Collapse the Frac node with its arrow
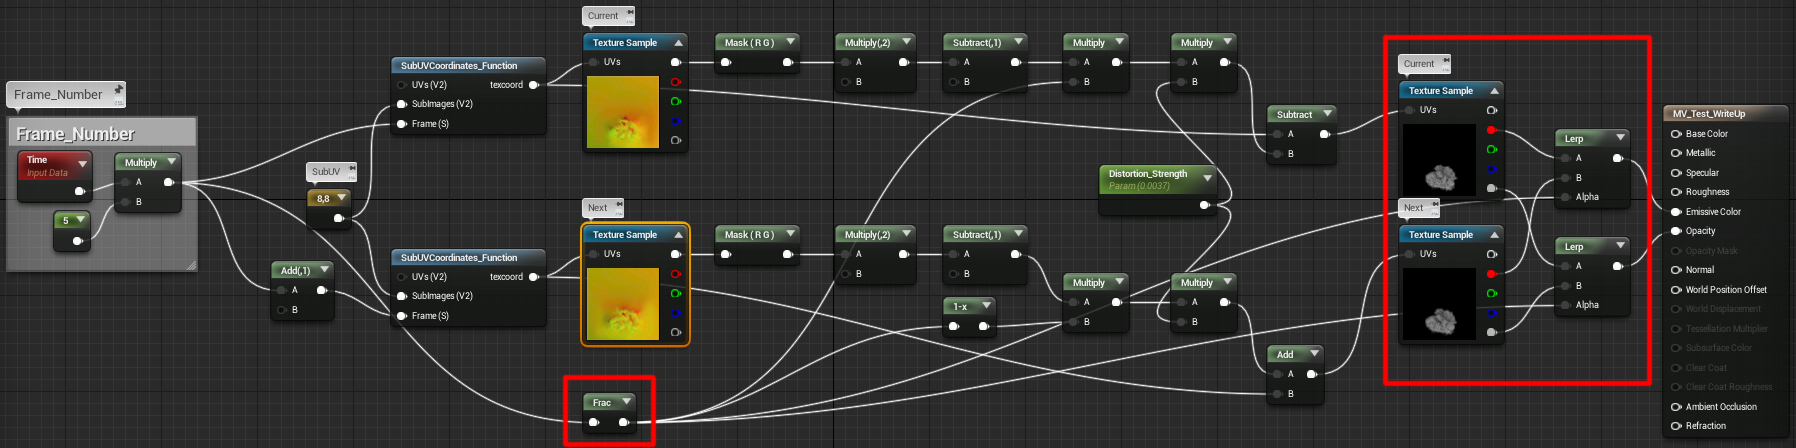The height and width of the screenshot is (448, 1796). click(626, 402)
